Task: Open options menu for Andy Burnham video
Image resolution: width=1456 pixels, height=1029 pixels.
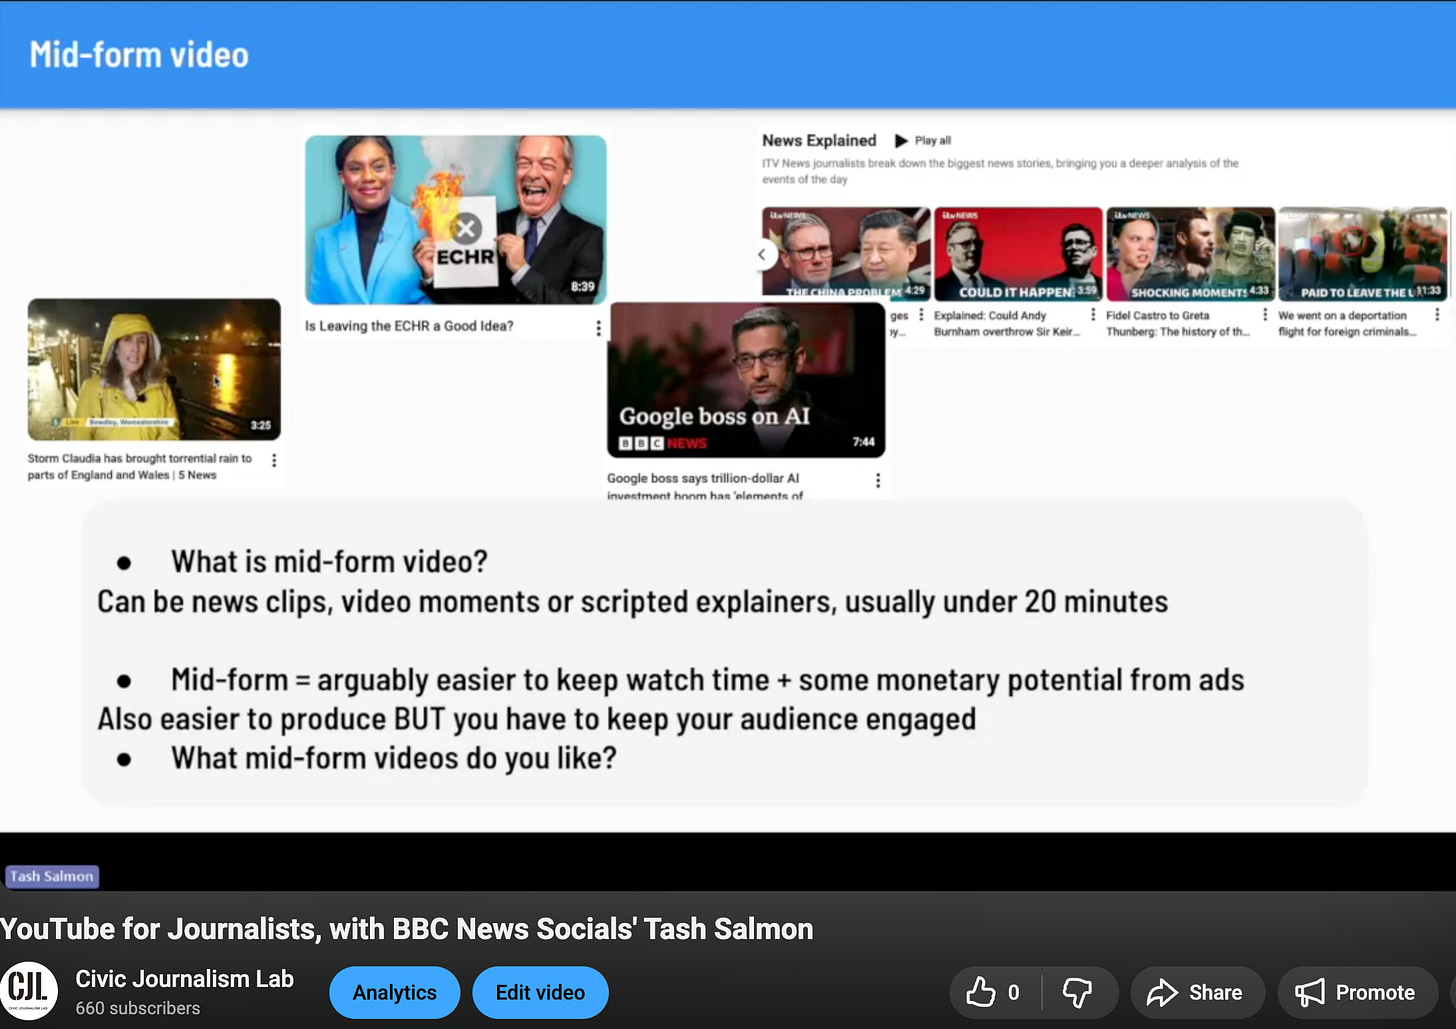Action: pyautogui.click(x=1093, y=315)
